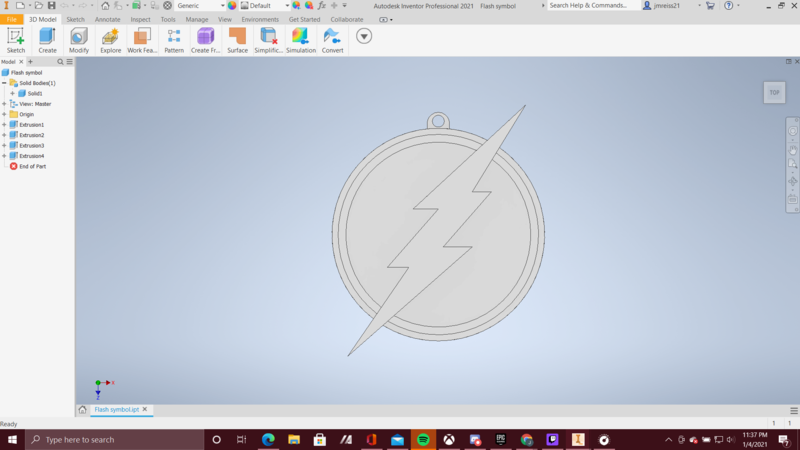Click the TOP face of ViewCube
Screen dimensions: 800x450
tap(774, 92)
